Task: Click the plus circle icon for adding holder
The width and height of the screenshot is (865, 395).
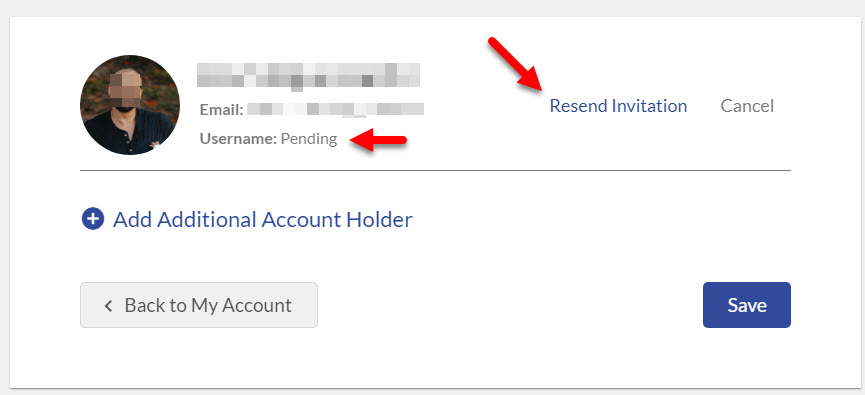Action: tap(93, 219)
